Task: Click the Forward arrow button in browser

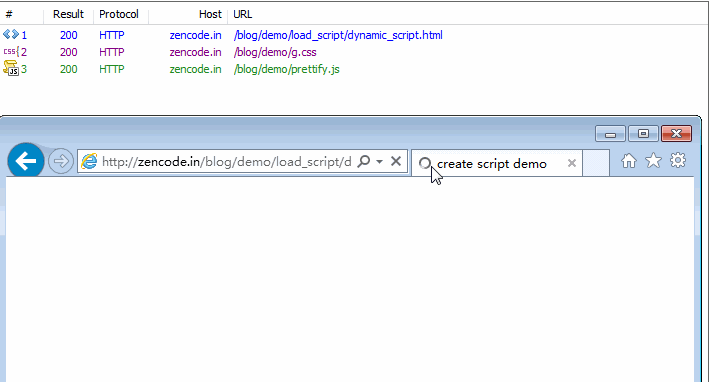Action: (x=61, y=161)
